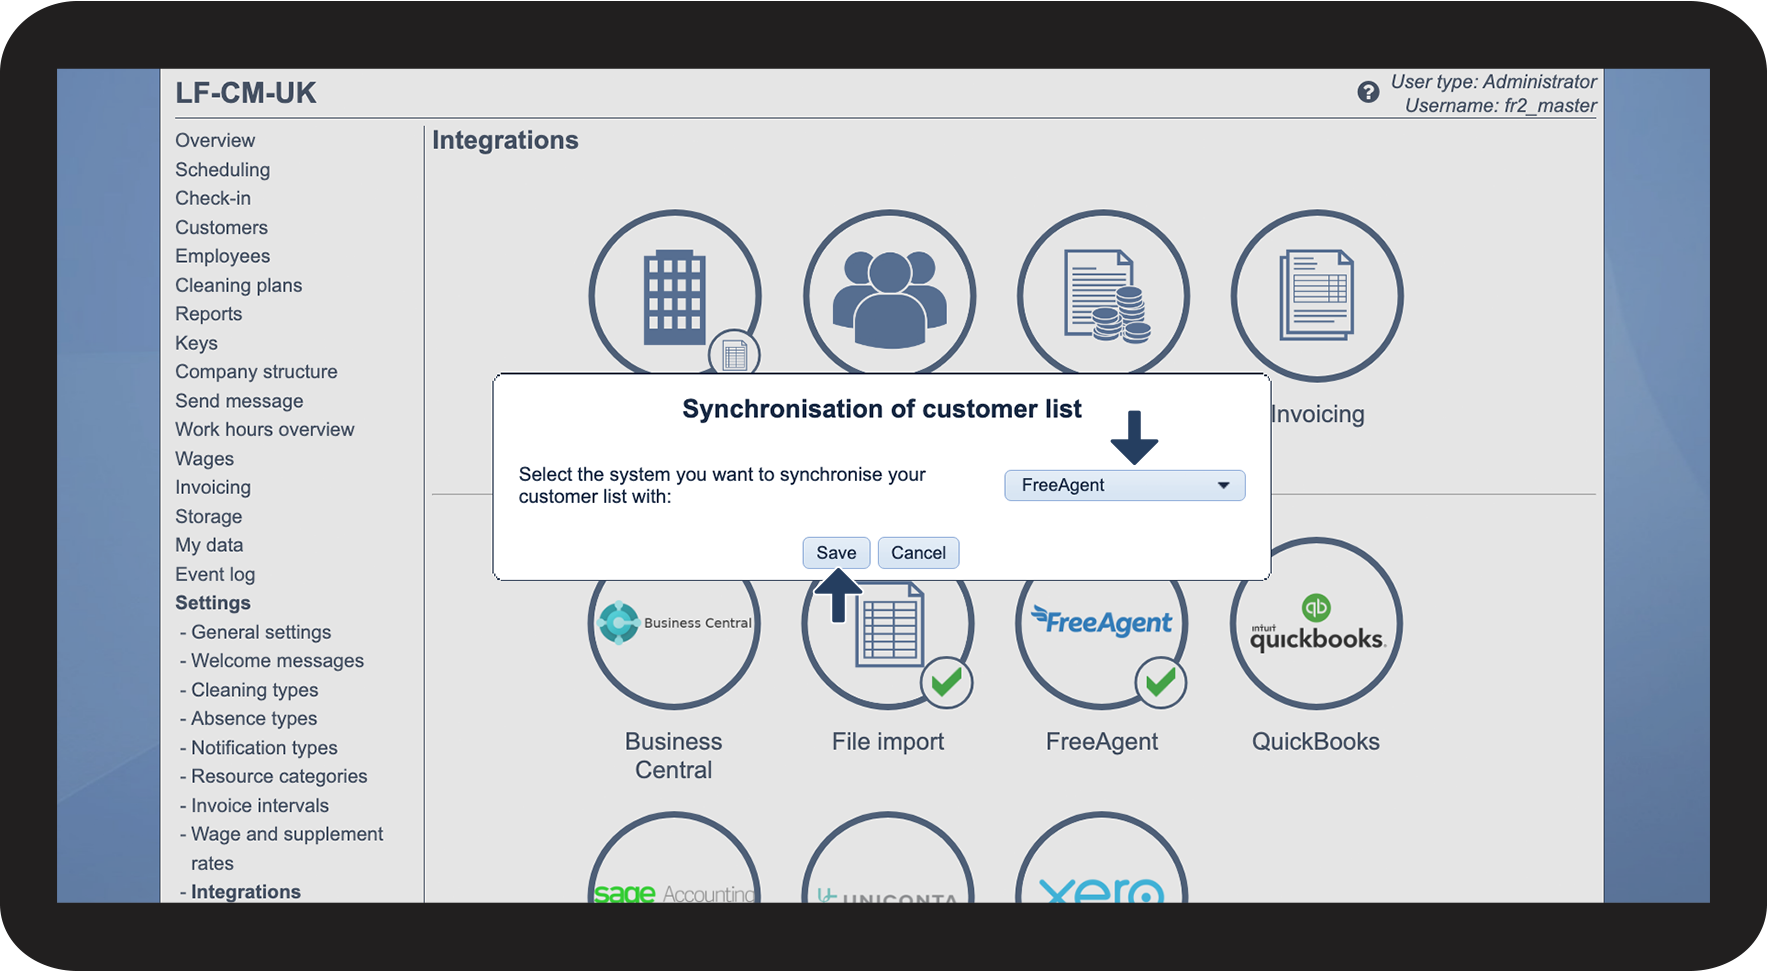Open Welcome messages settings
The image size is (1767, 971).
coord(277,660)
